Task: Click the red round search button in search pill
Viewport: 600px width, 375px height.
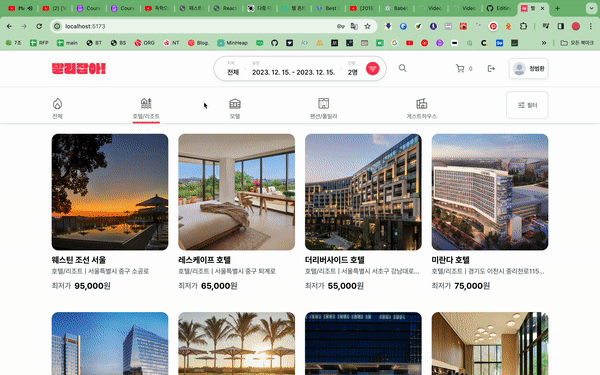Action: 372,68
